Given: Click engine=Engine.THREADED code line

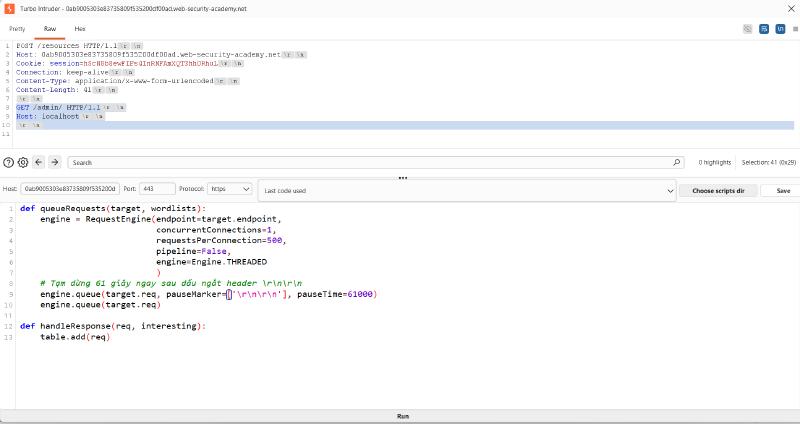Looking at the screenshot, I should (211, 262).
